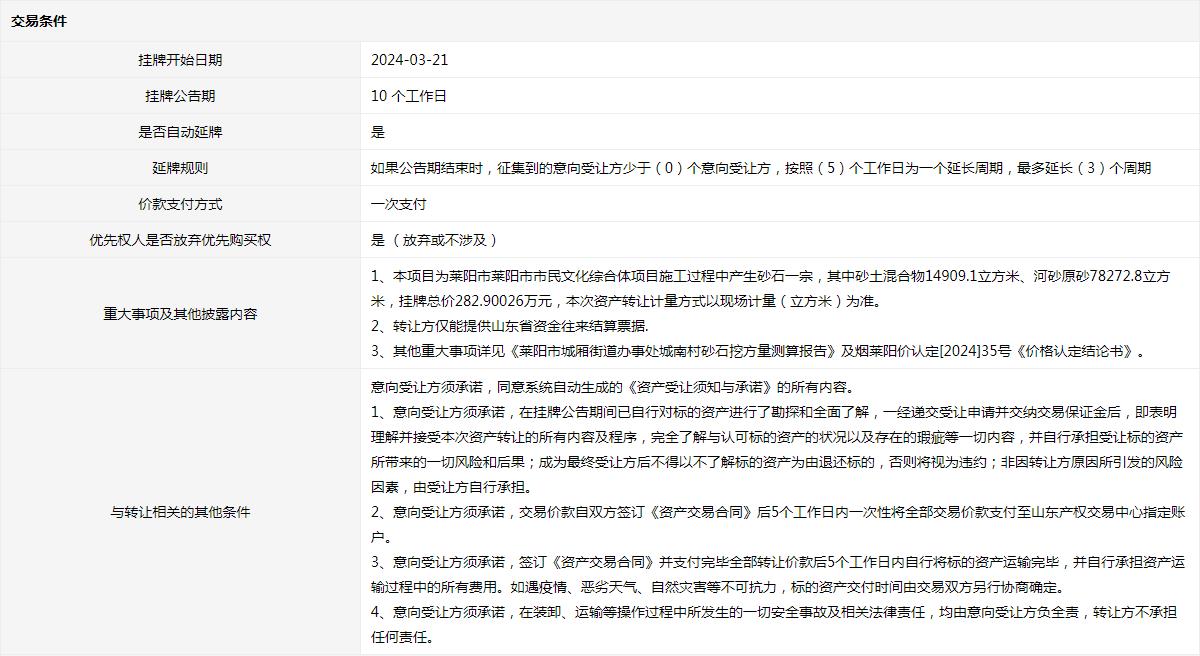The image size is (1200, 656).
Task: Select the 是否自动延牌 label cell
Action: point(180,132)
